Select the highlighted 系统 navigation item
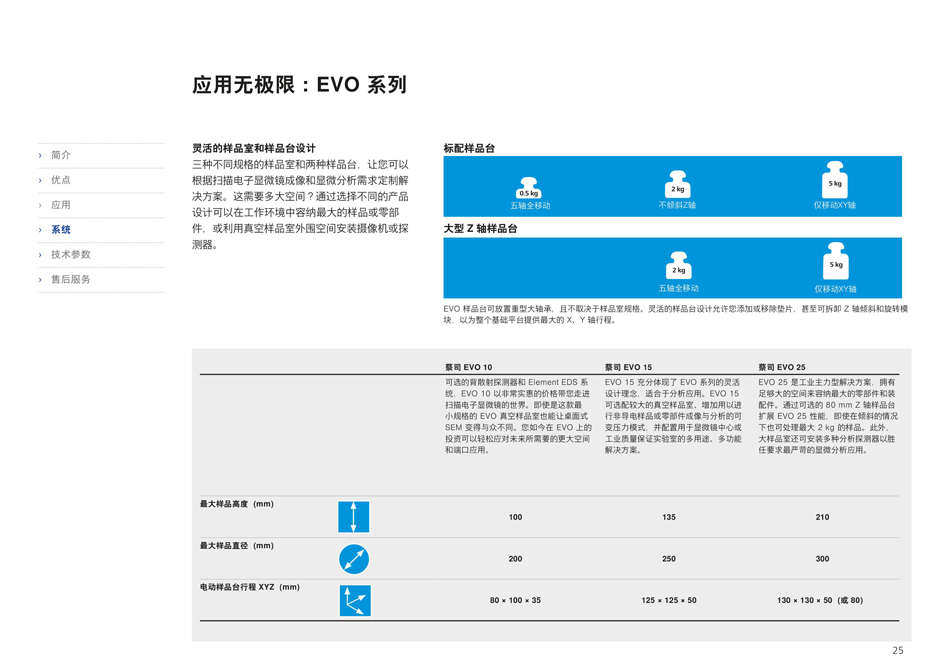Viewport: 950px width, 672px height. (61, 230)
